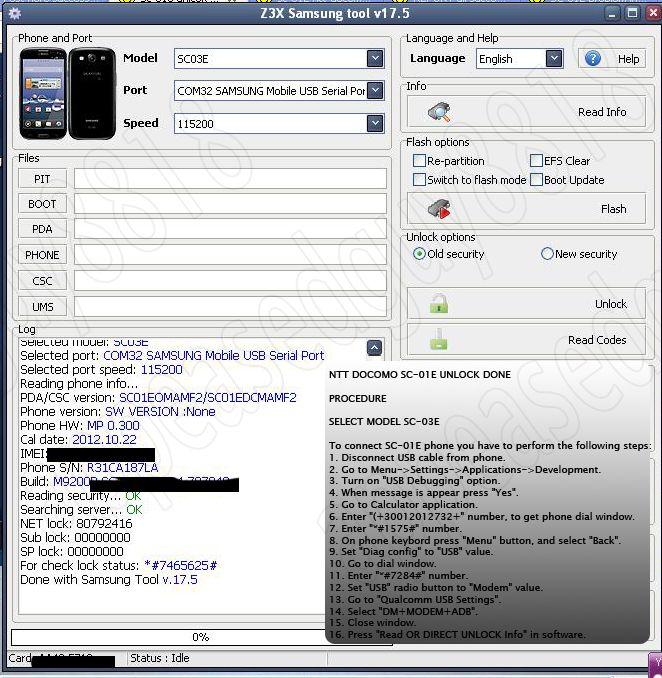Open the Language dropdown showing English
Viewport: 662px width, 678px height.
pos(554,59)
